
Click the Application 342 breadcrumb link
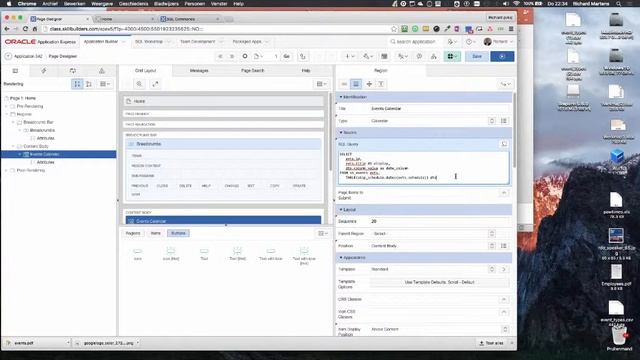click(28, 56)
